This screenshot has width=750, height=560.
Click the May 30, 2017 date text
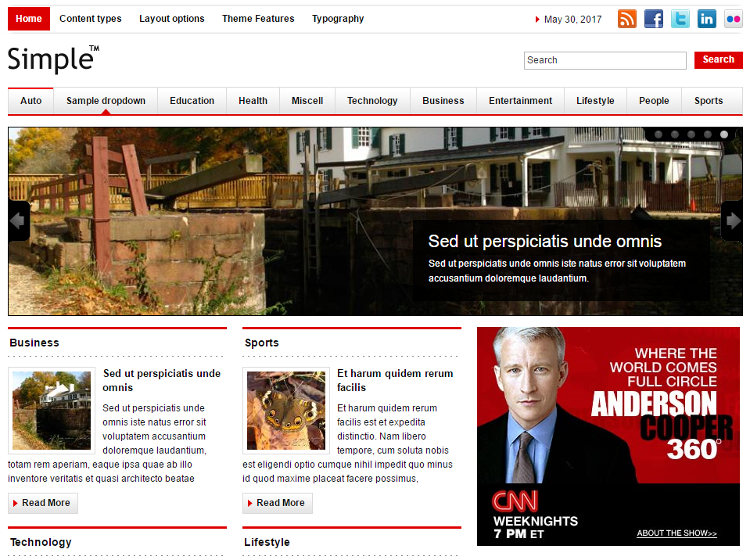coord(573,20)
